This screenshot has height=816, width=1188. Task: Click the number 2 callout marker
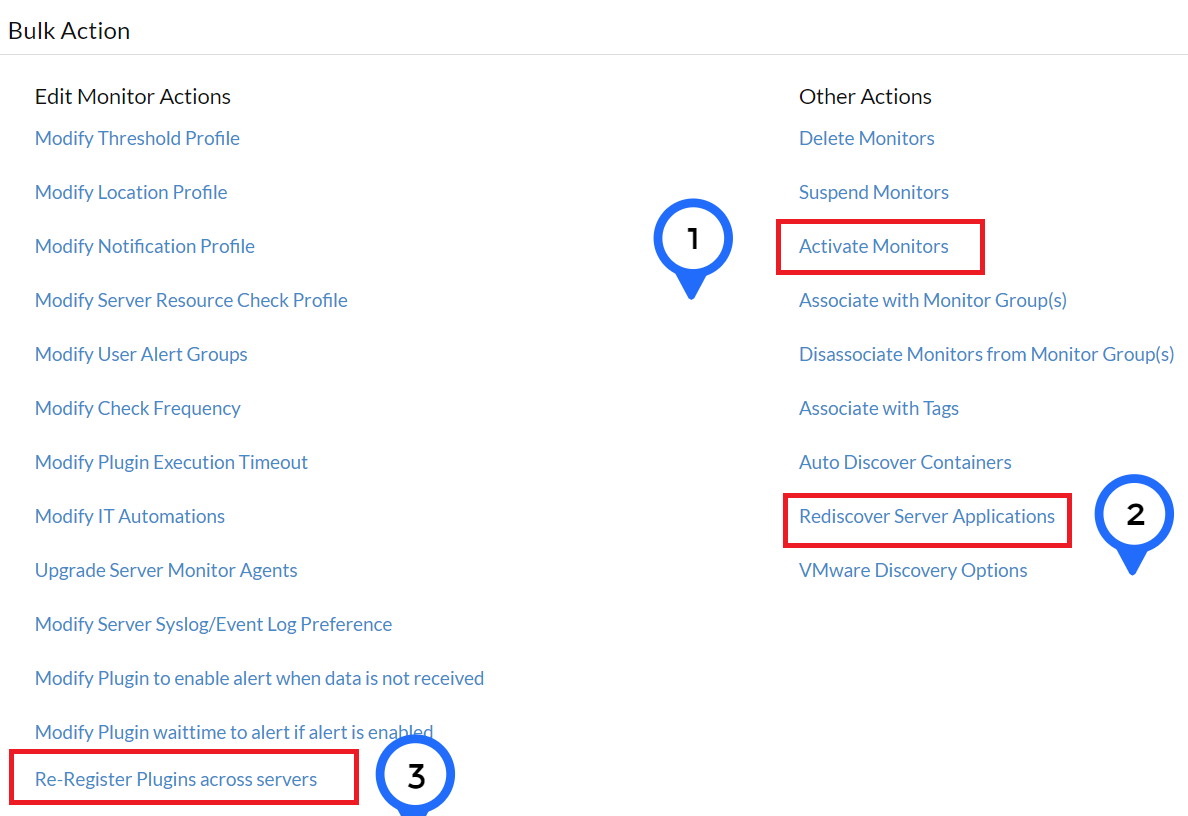[1134, 515]
